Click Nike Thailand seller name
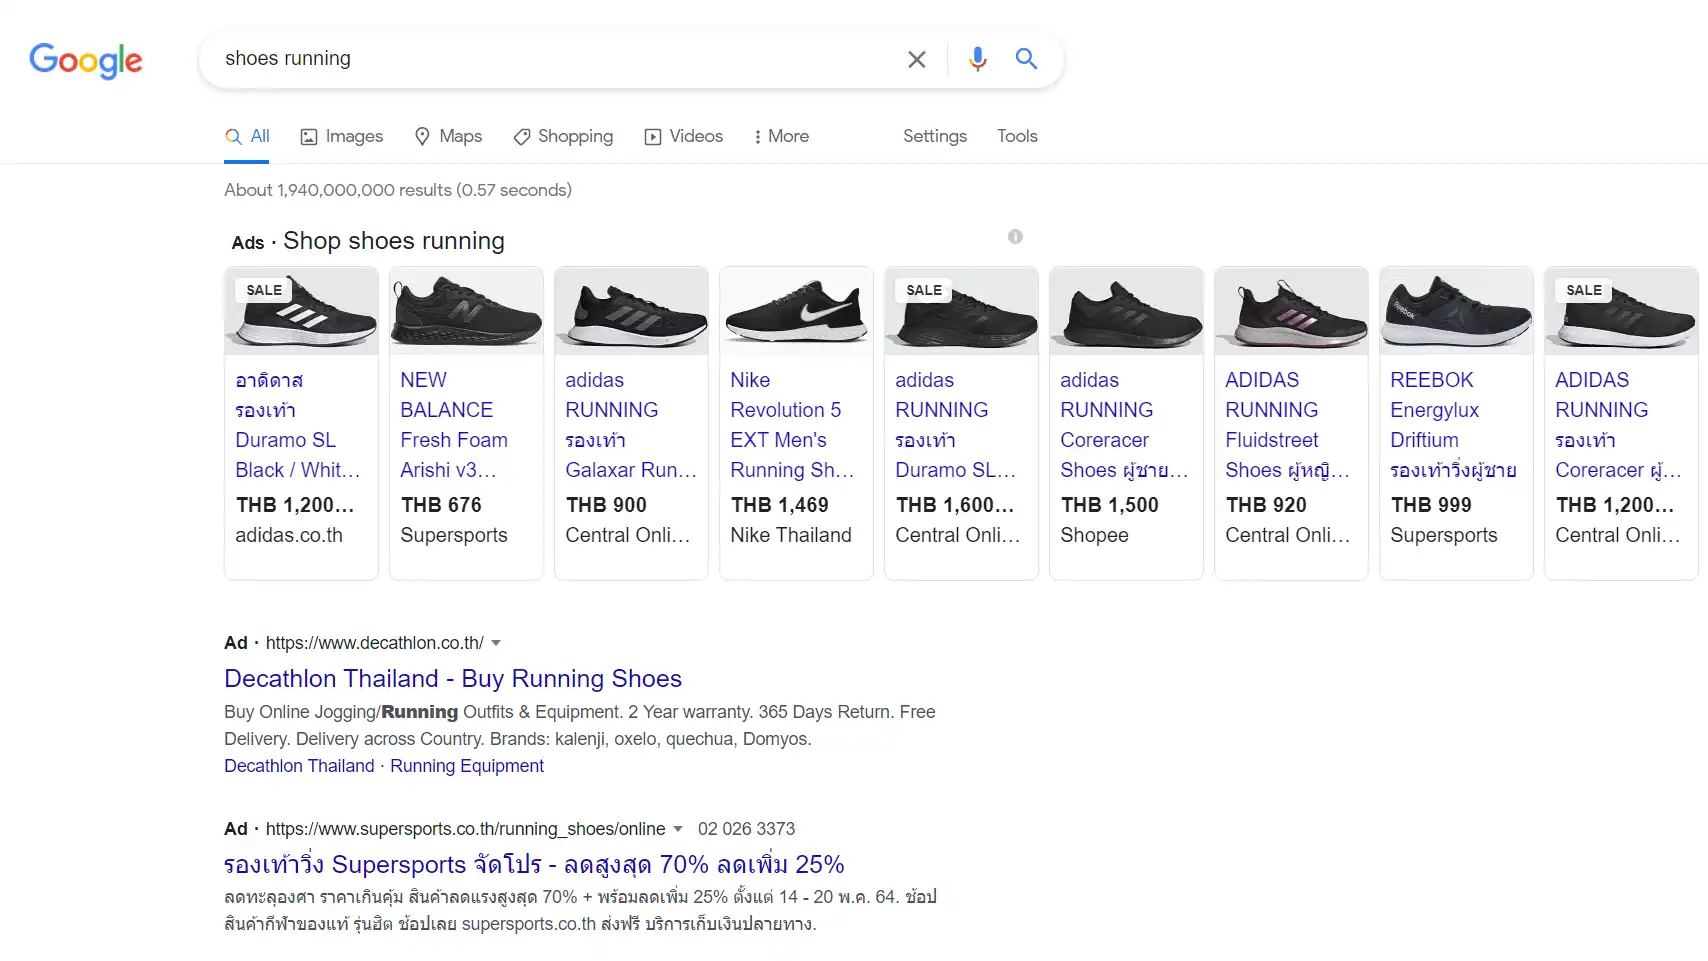 791,535
